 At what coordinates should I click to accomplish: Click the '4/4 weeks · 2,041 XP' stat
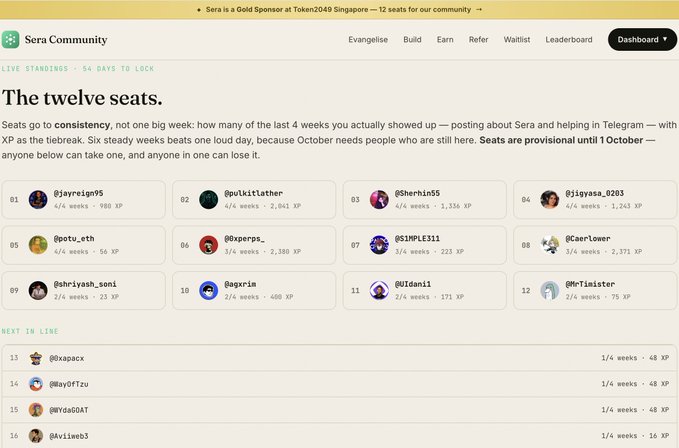pyautogui.click(x=262, y=206)
